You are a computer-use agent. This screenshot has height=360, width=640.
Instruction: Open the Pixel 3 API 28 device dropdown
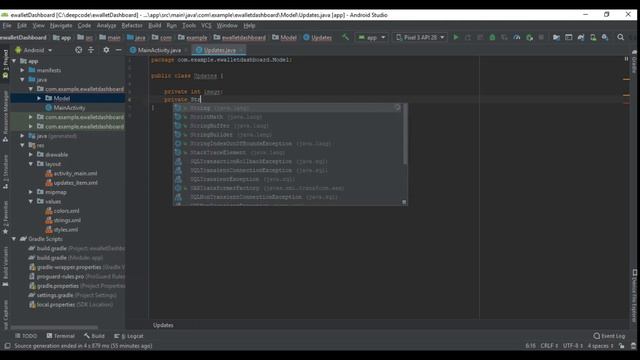pos(420,37)
